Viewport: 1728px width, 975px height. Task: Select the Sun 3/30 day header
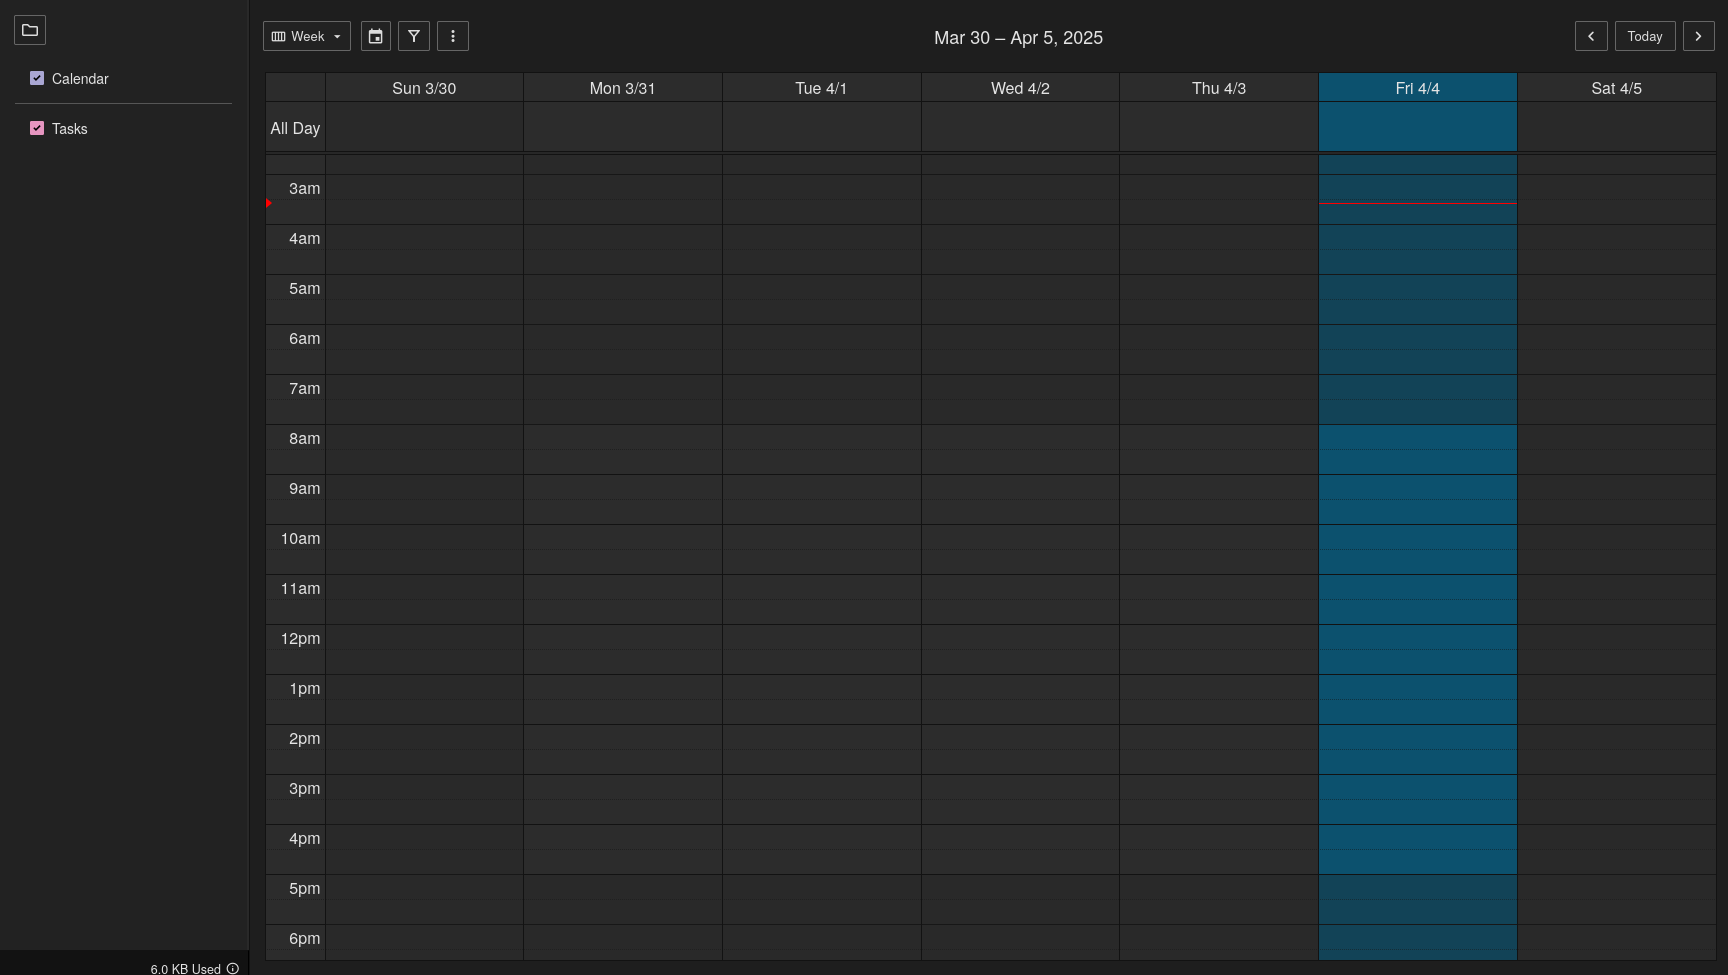click(x=424, y=88)
